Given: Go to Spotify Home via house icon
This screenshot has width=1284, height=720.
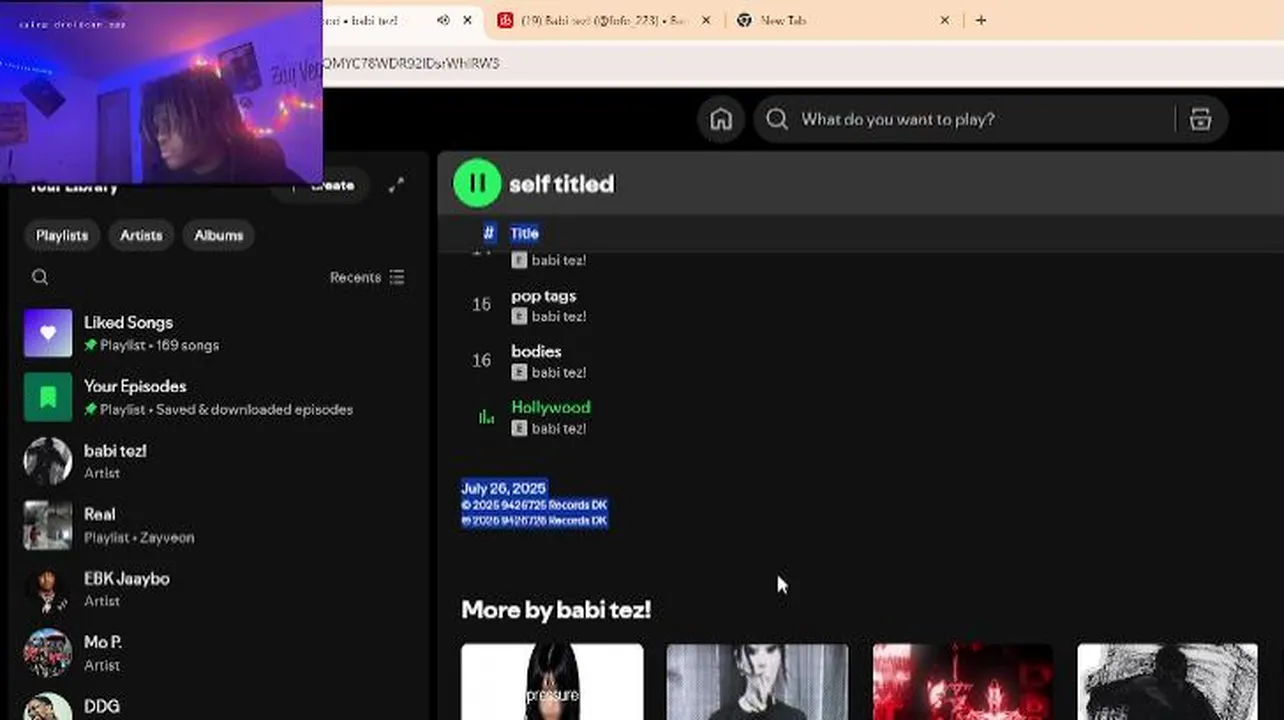Looking at the screenshot, I should [721, 119].
